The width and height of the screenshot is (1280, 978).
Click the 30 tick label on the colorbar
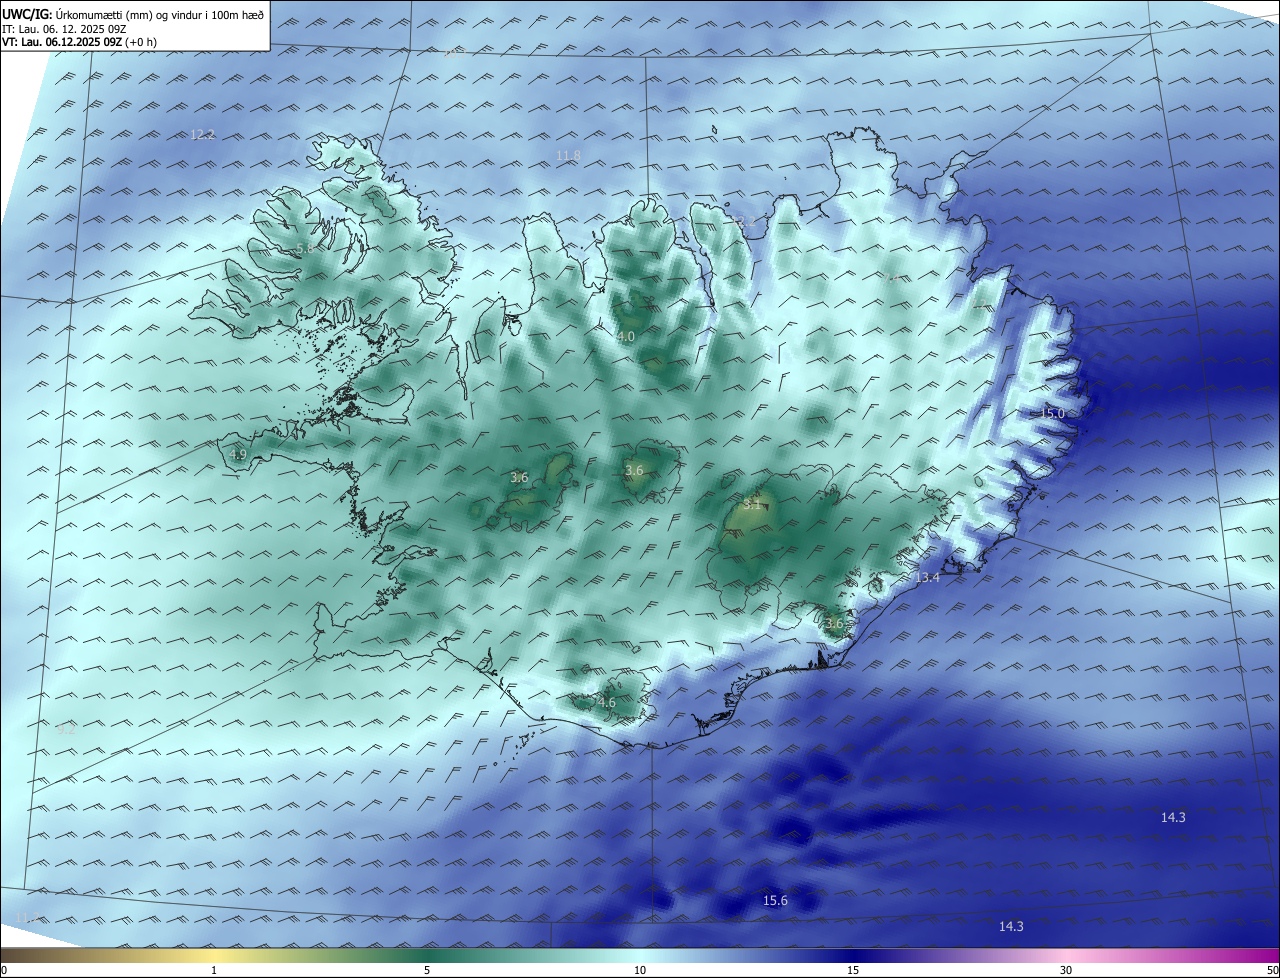point(1066,970)
